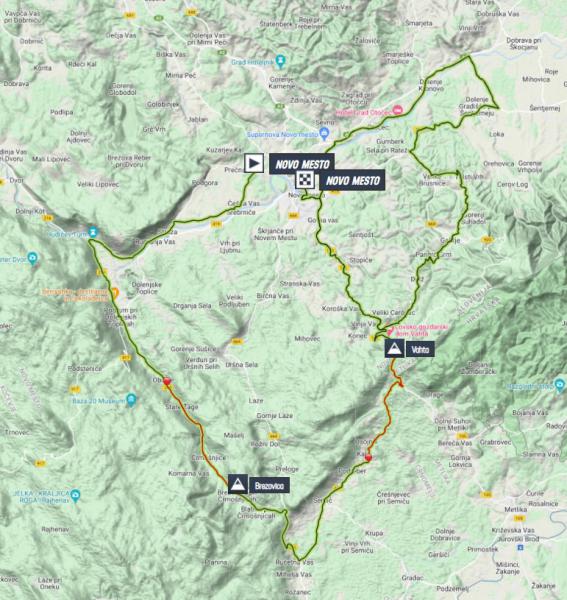
Task: Click the Baza 20 Museum pin
Action: pos(131,399)
